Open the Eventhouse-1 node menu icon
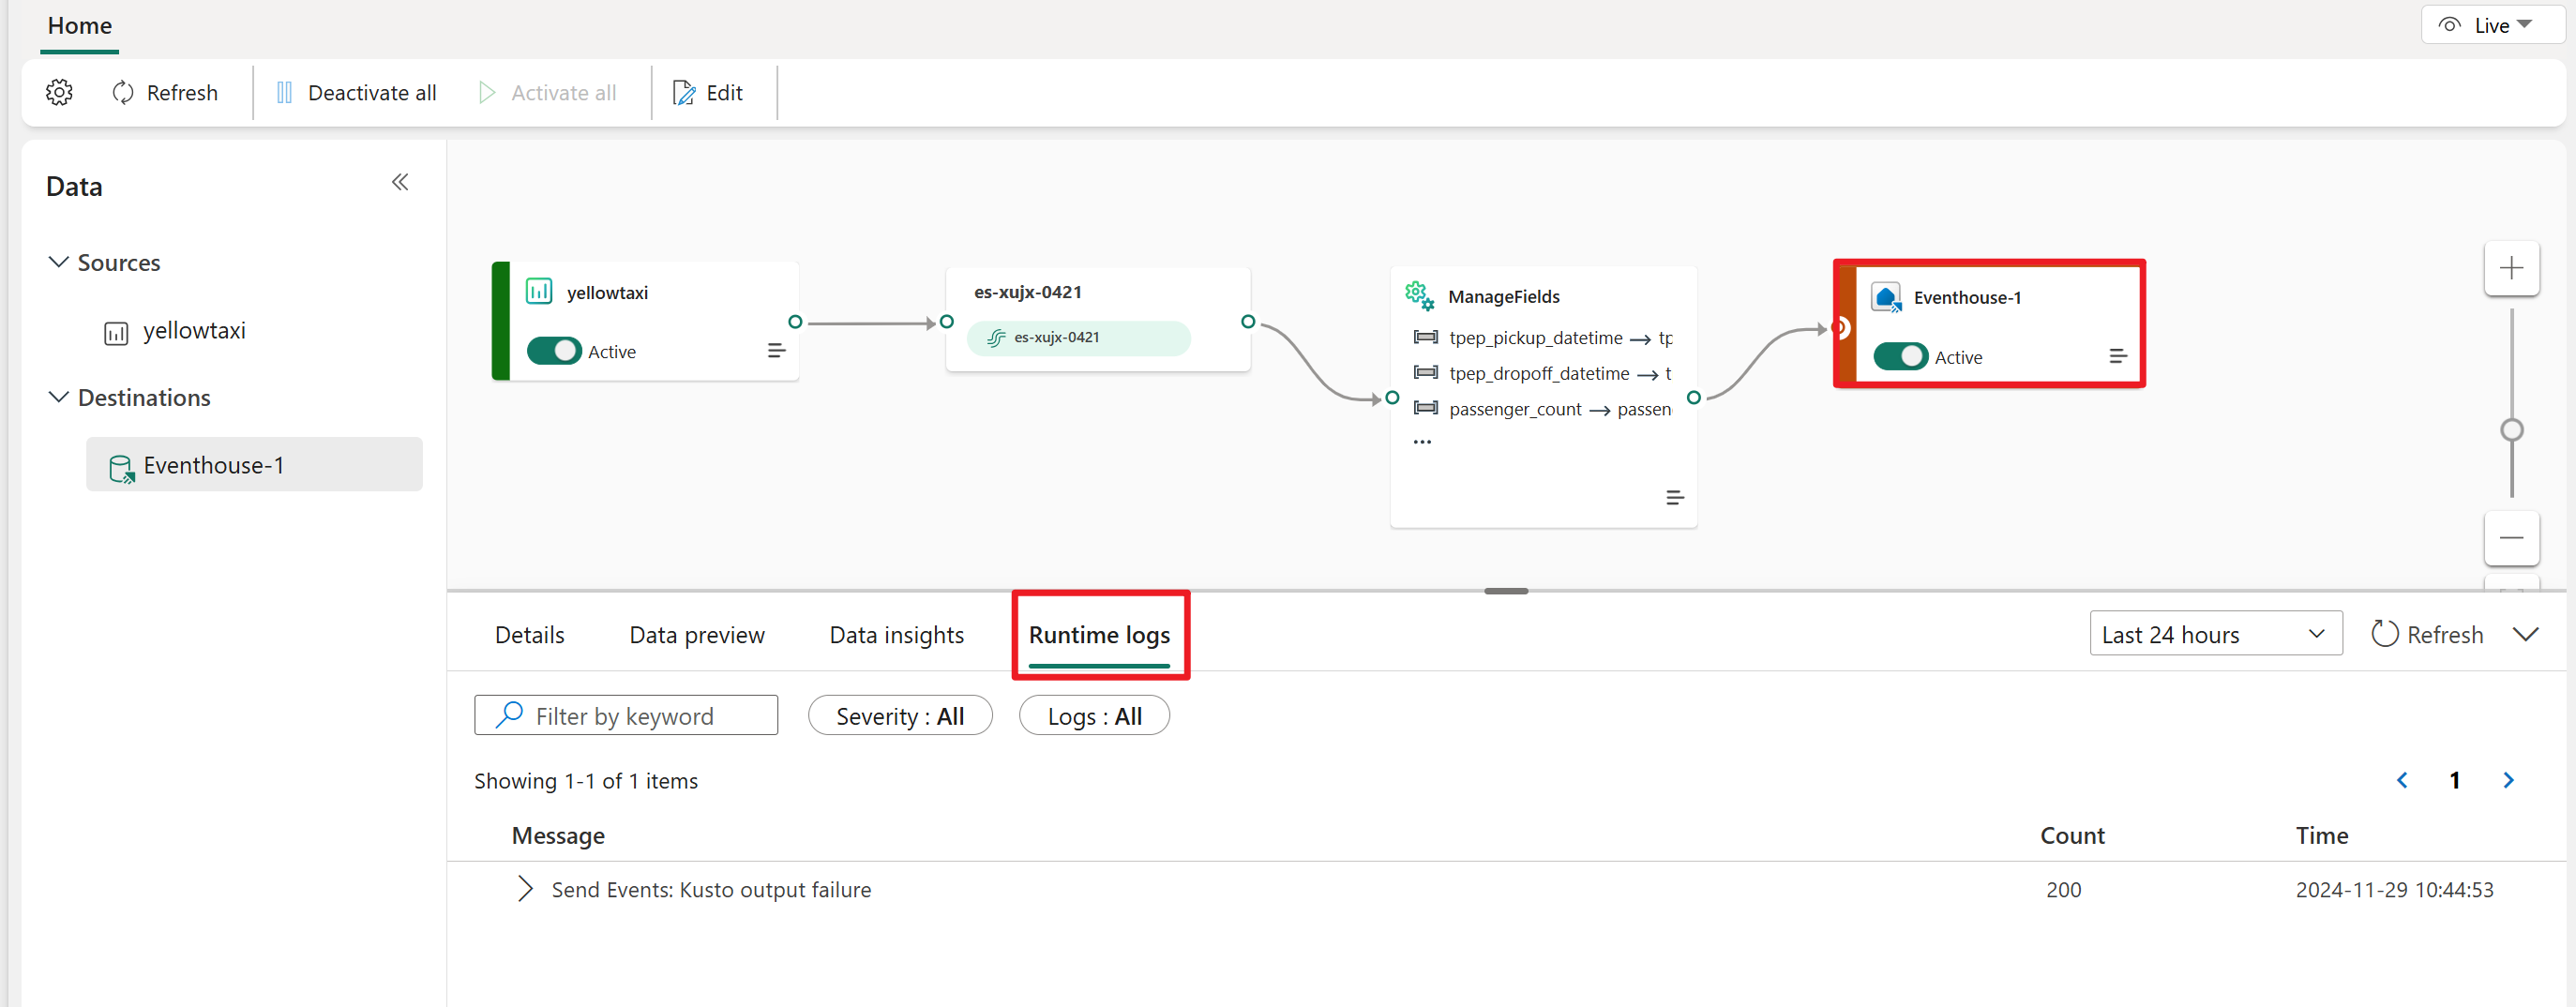2576x1007 pixels. (x=2117, y=356)
